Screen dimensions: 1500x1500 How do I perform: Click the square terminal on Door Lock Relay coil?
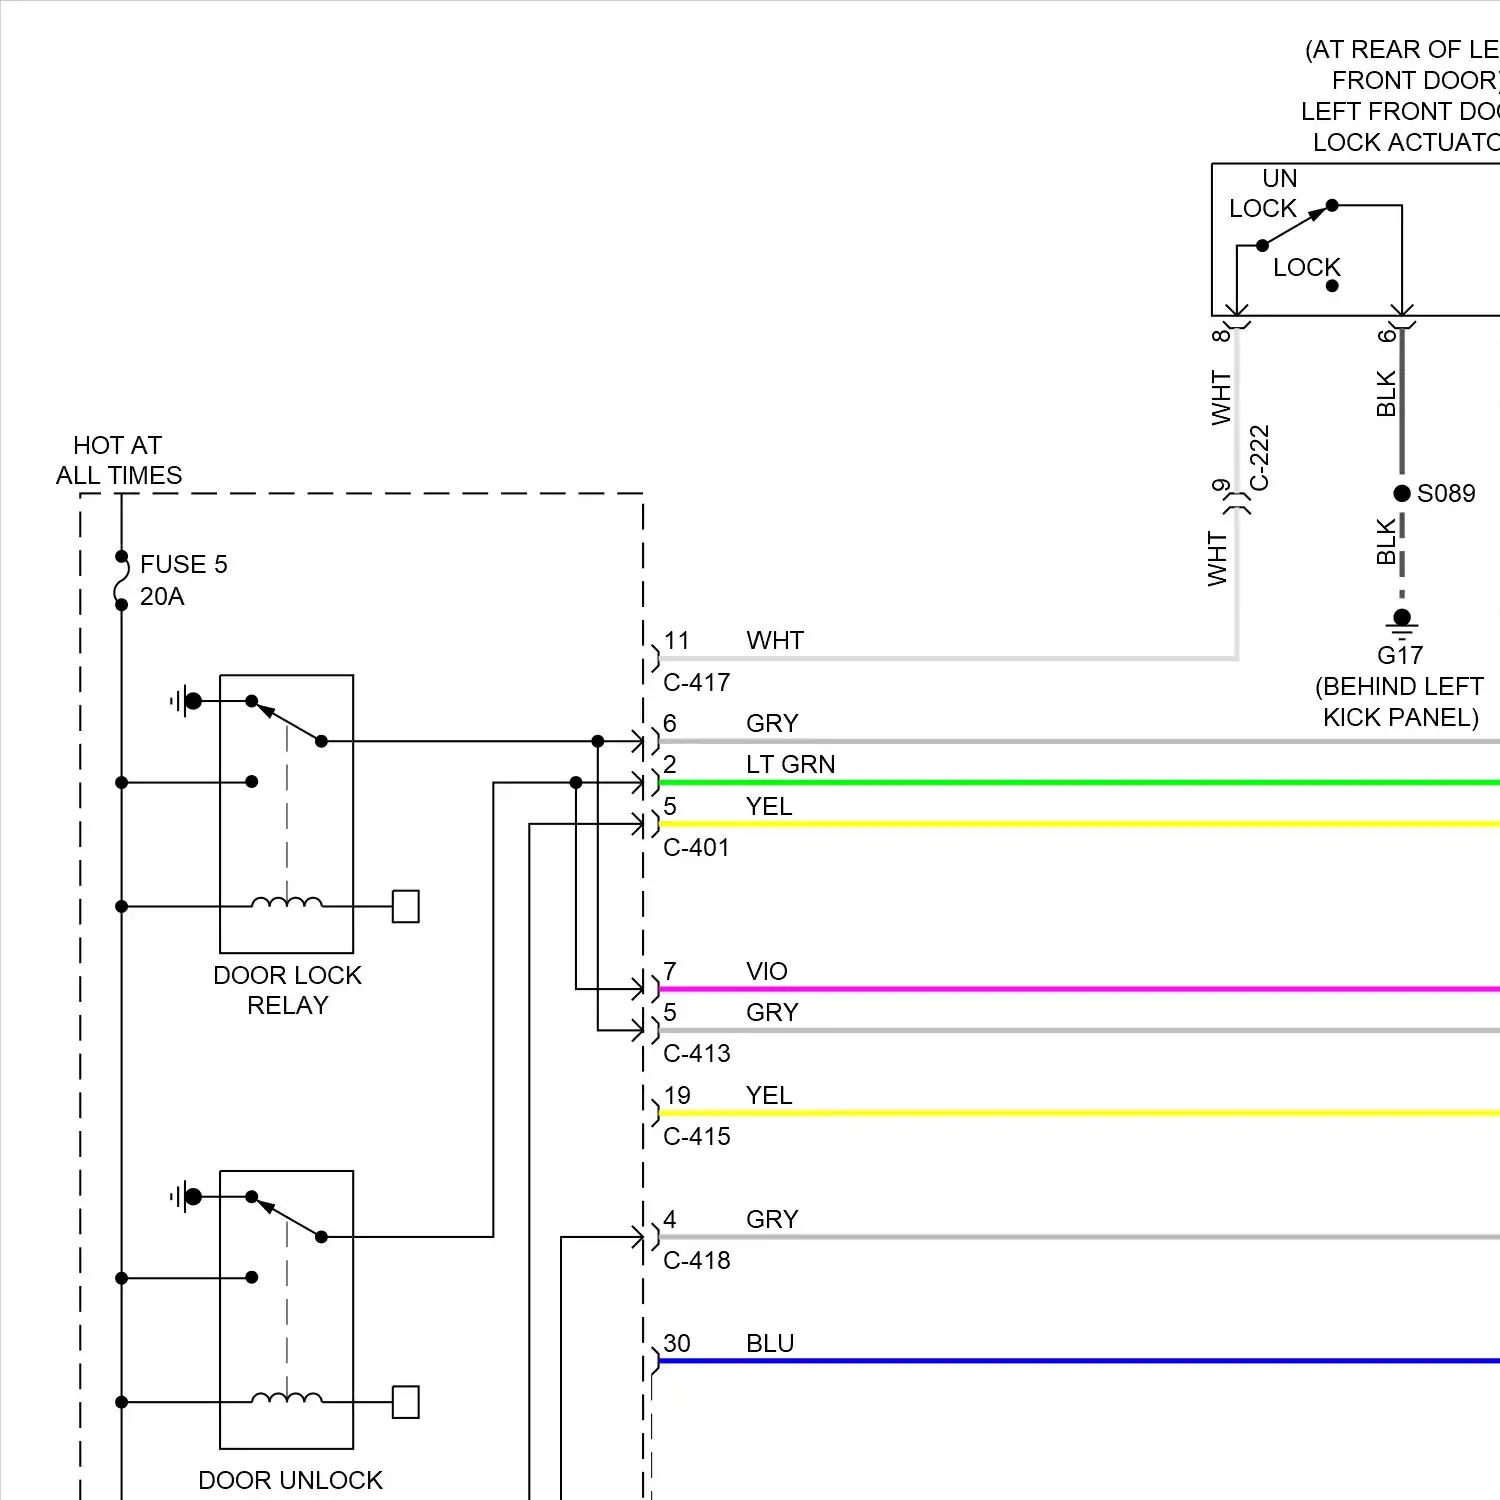pos(405,906)
